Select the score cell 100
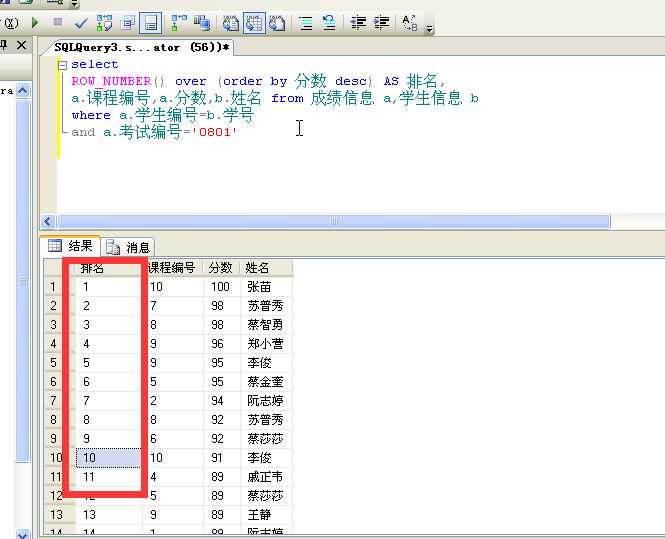The width and height of the screenshot is (665, 539). click(x=221, y=287)
